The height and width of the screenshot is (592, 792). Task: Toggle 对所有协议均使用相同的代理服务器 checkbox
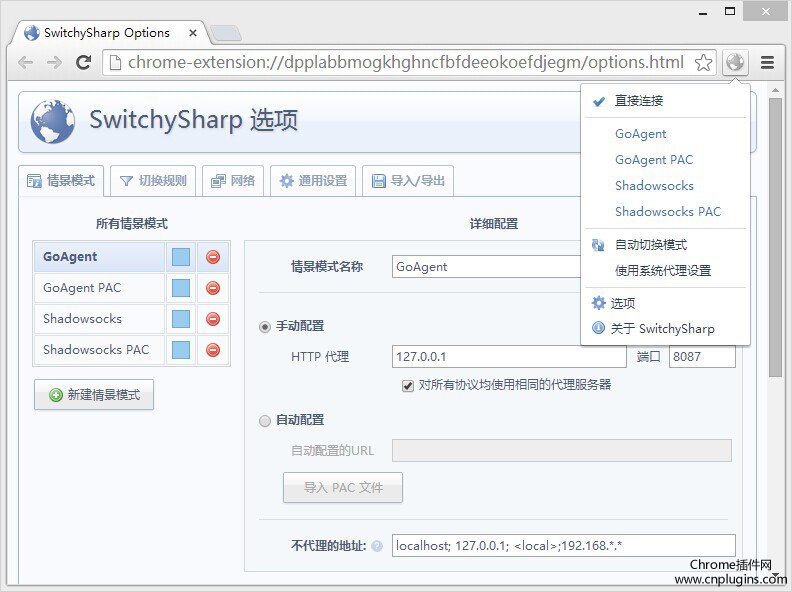408,386
